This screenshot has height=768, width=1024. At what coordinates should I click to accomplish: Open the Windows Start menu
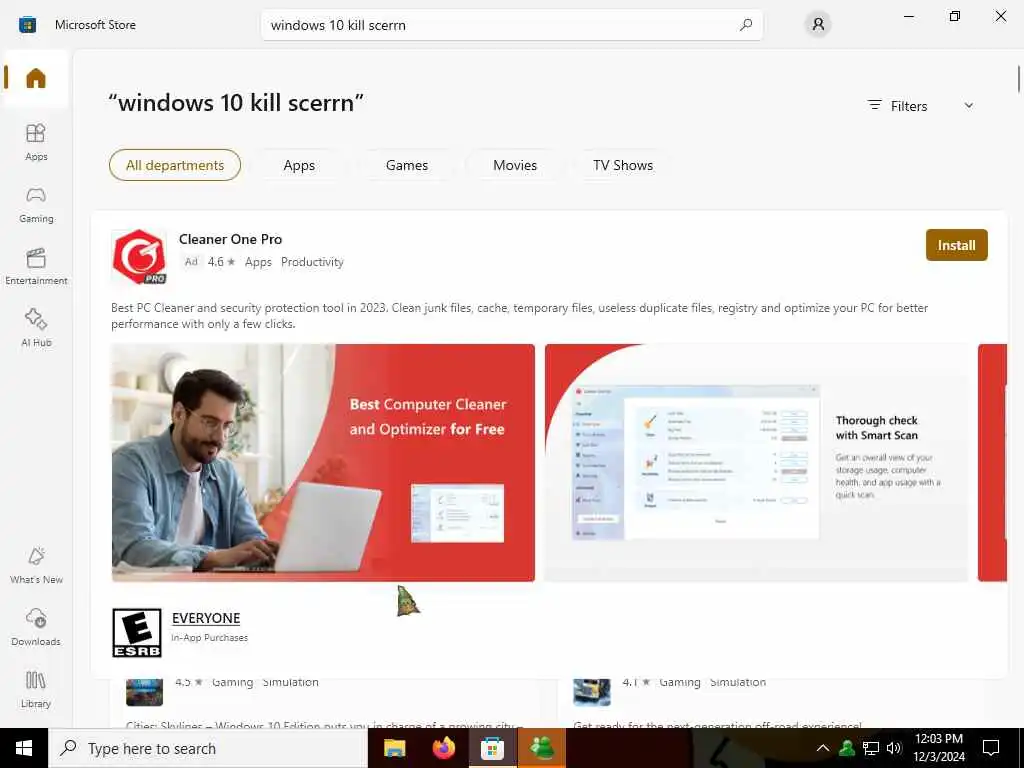(24, 748)
